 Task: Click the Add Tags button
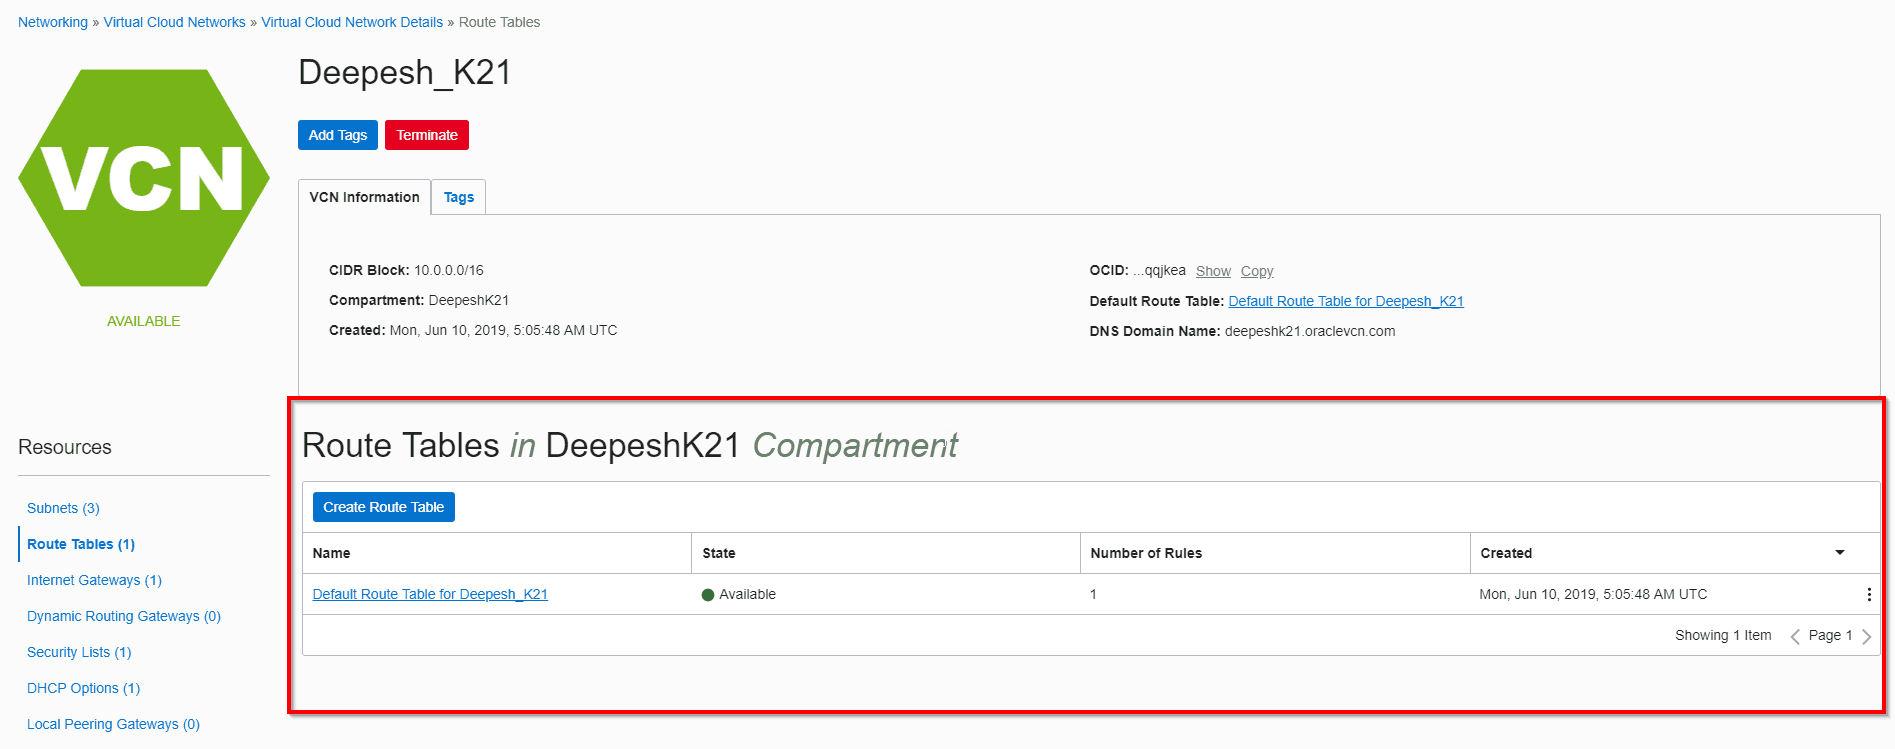[338, 135]
